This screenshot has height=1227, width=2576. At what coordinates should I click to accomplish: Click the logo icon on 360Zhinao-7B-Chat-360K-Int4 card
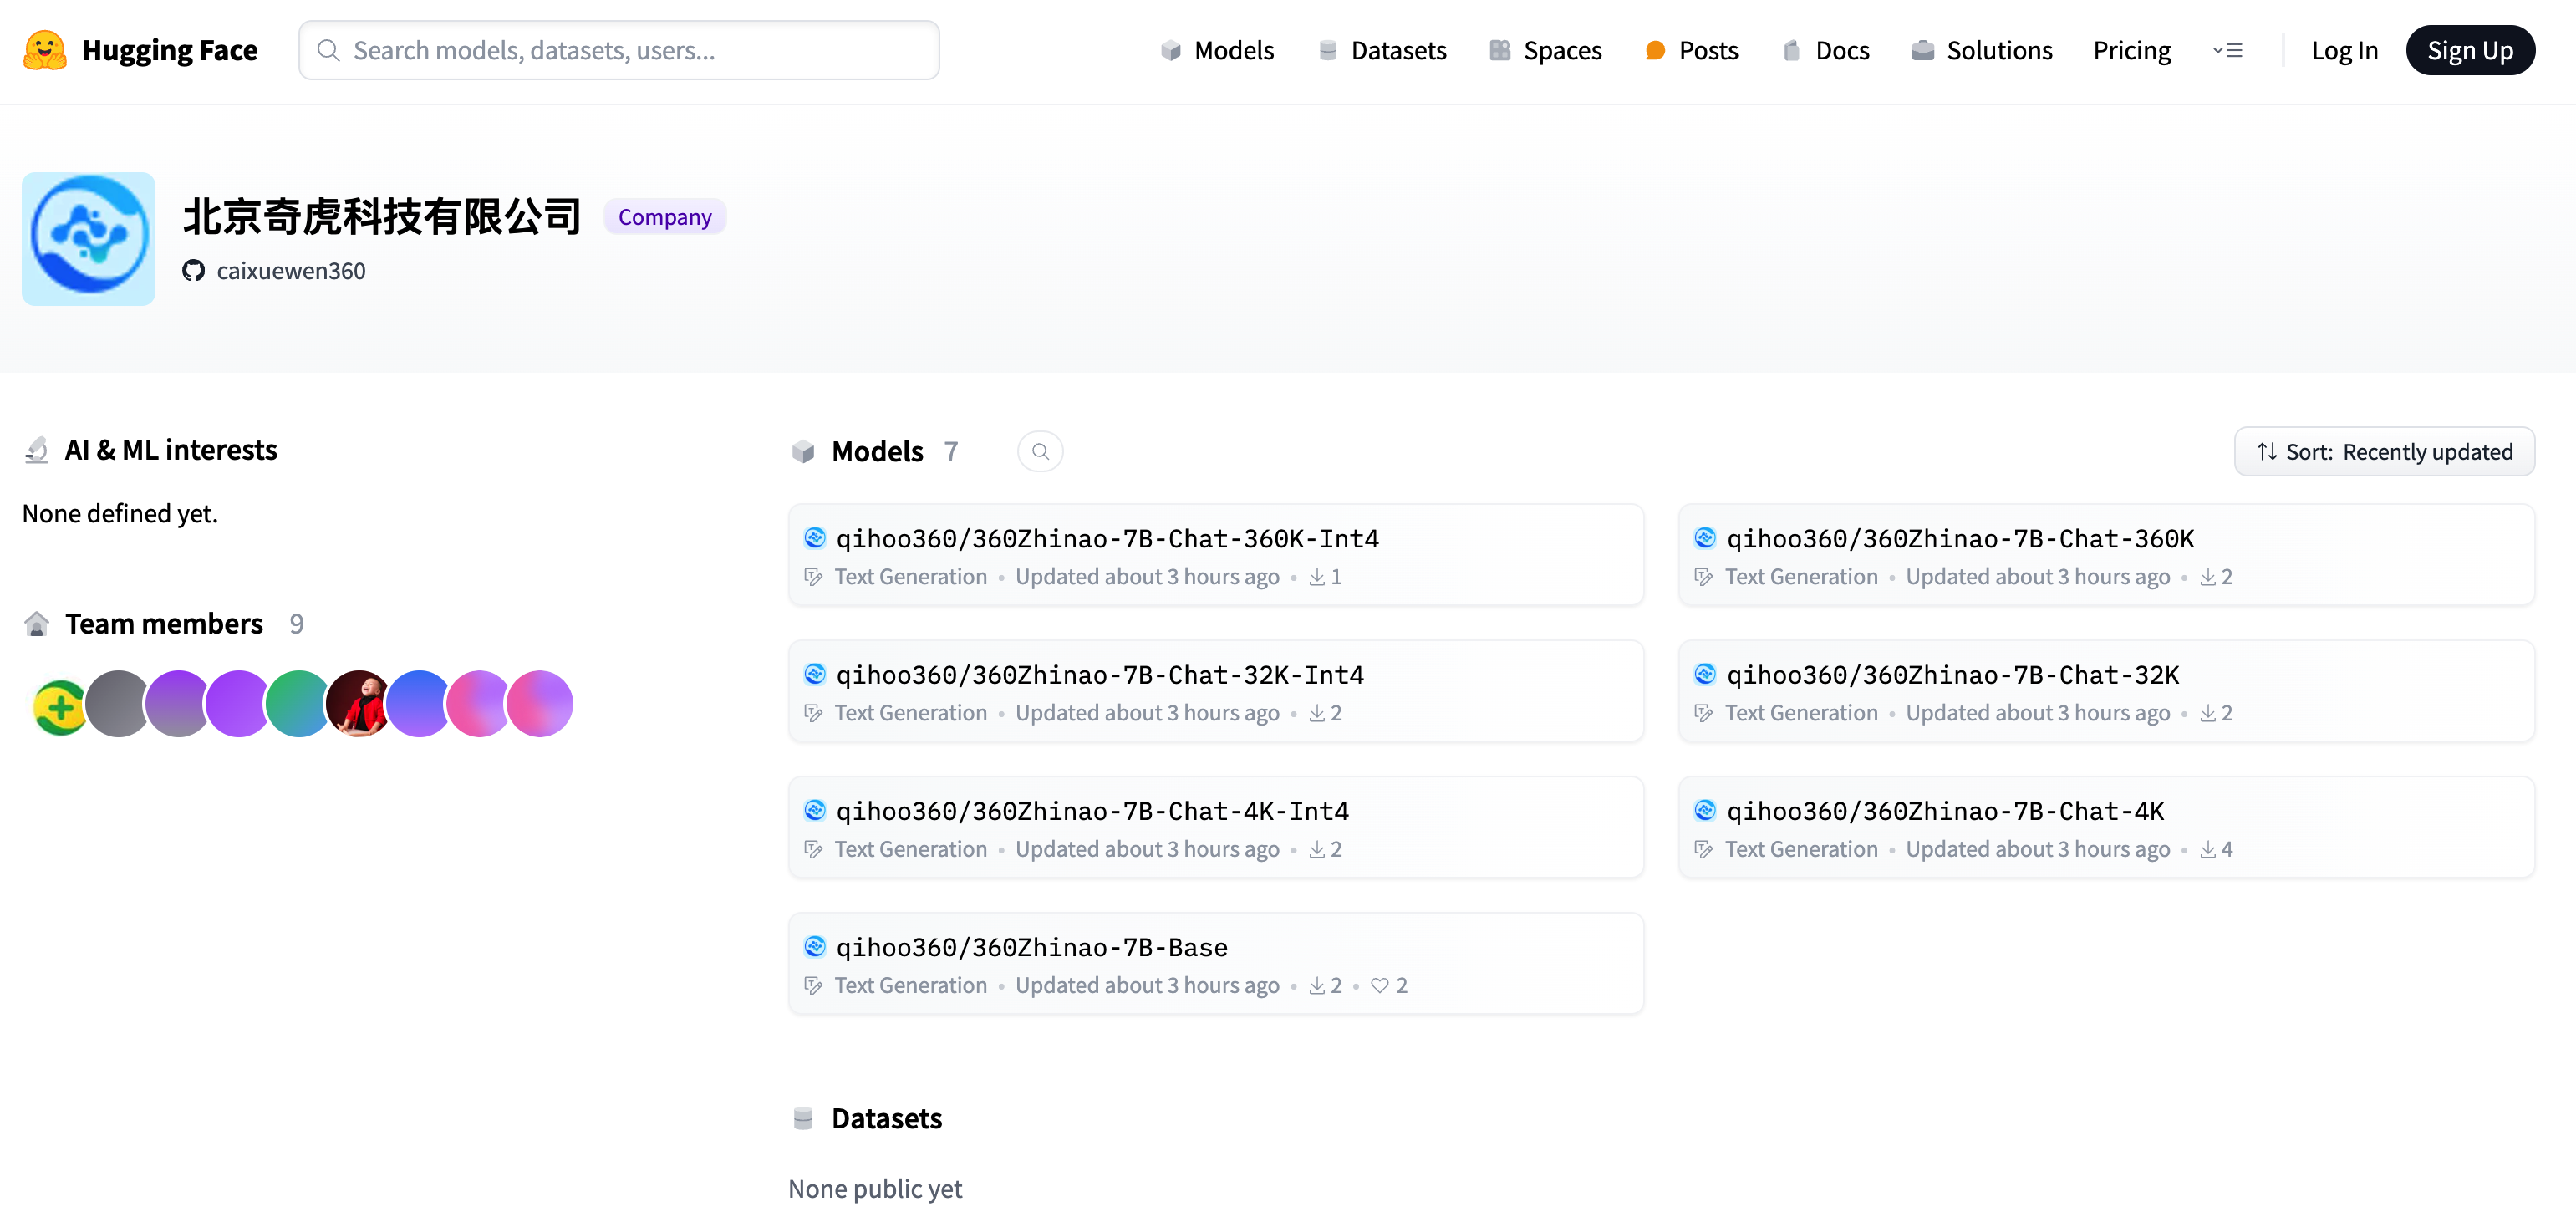815,538
